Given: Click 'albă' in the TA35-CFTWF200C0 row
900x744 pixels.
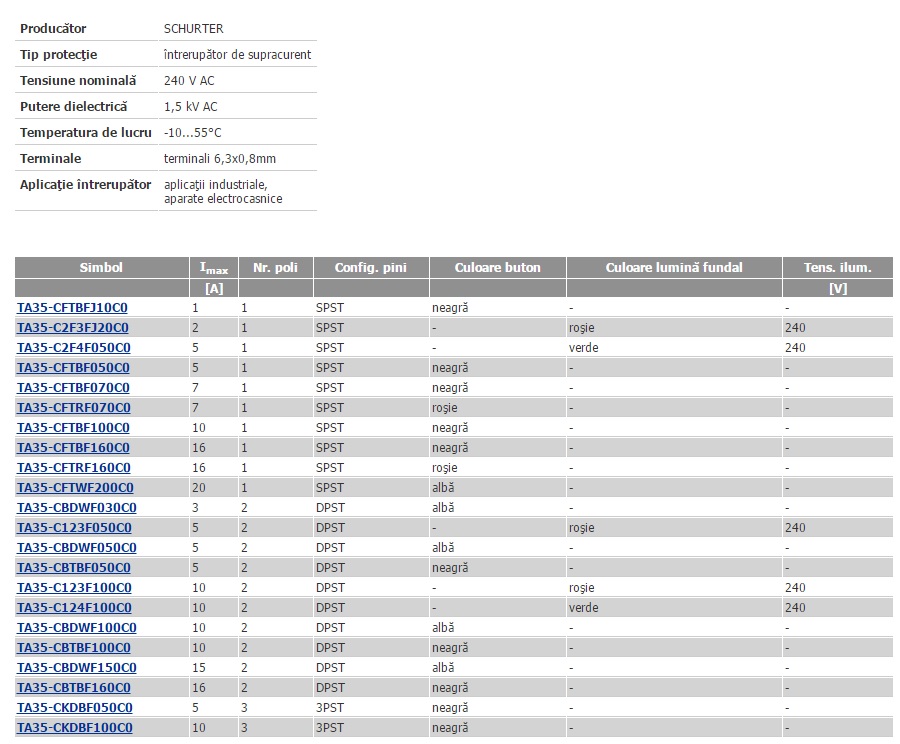Looking at the screenshot, I should coord(443,488).
